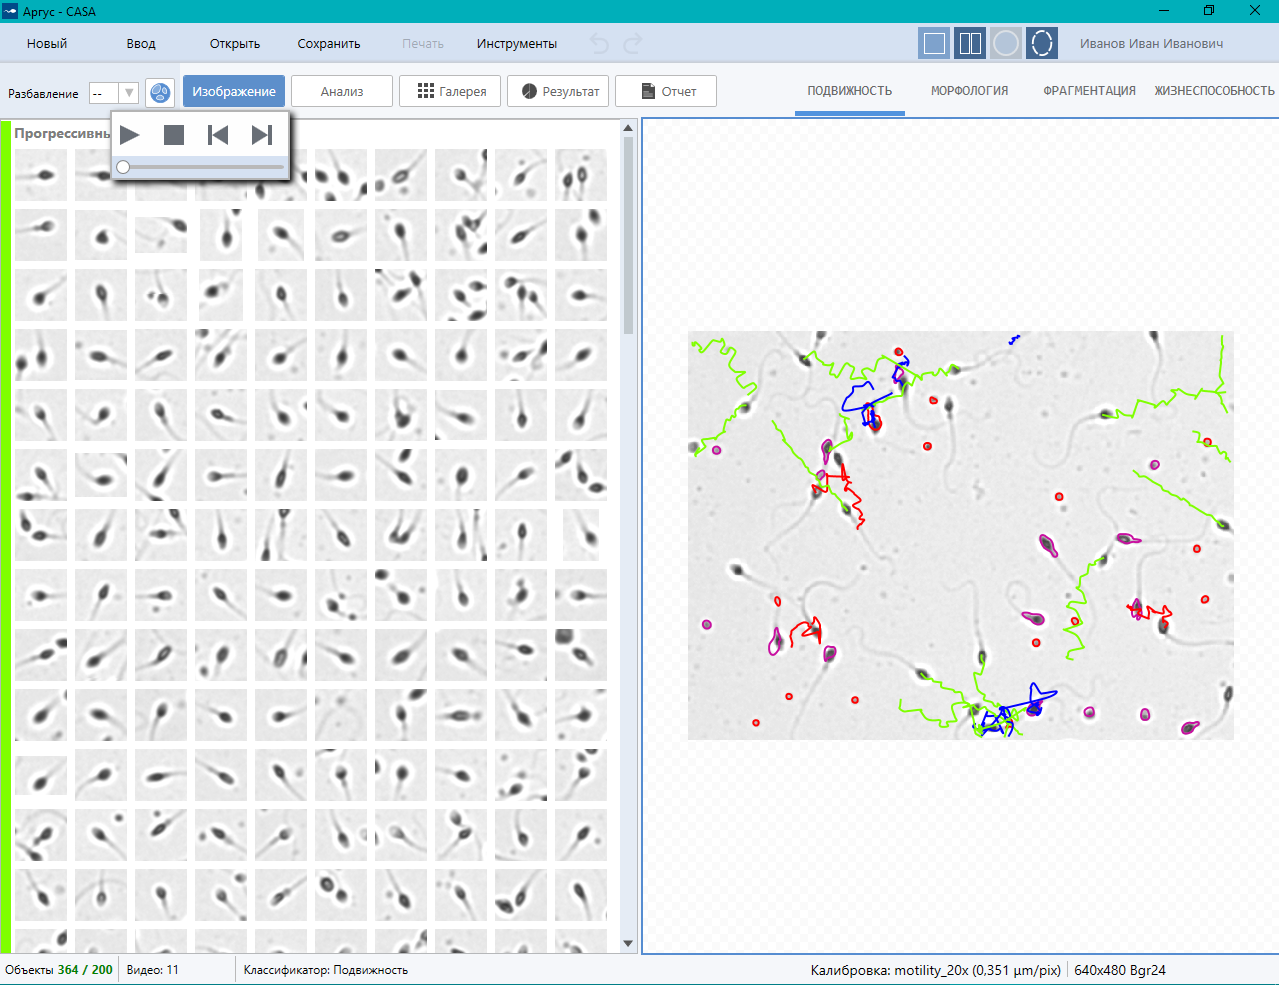1279x985 pixels.
Task: Open the Разбавление dropdown arrow
Action: tap(128, 93)
